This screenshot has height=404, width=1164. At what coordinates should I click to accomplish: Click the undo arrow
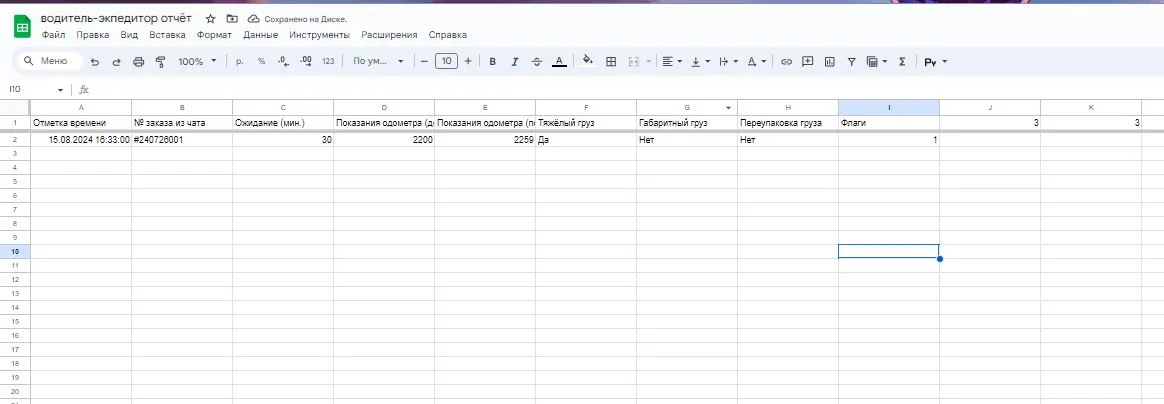point(95,62)
